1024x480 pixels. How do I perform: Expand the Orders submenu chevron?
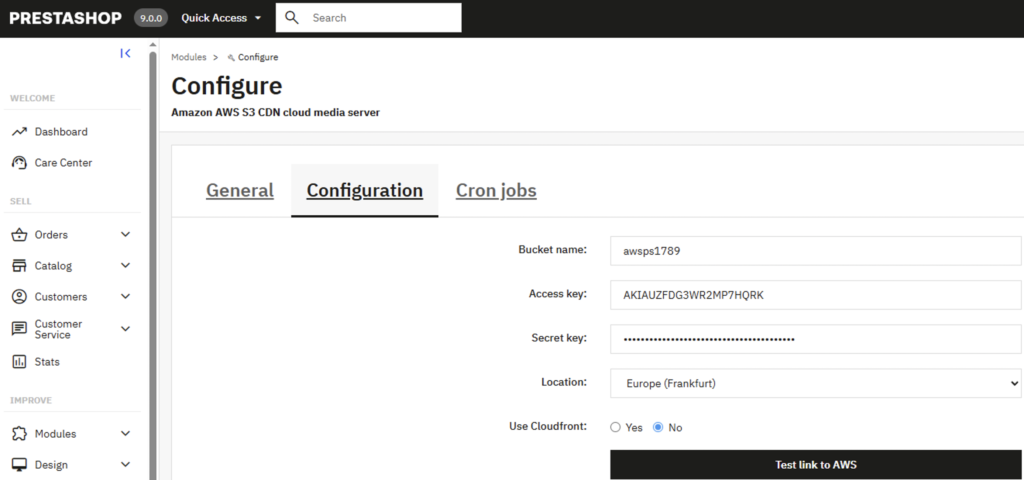pos(125,234)
